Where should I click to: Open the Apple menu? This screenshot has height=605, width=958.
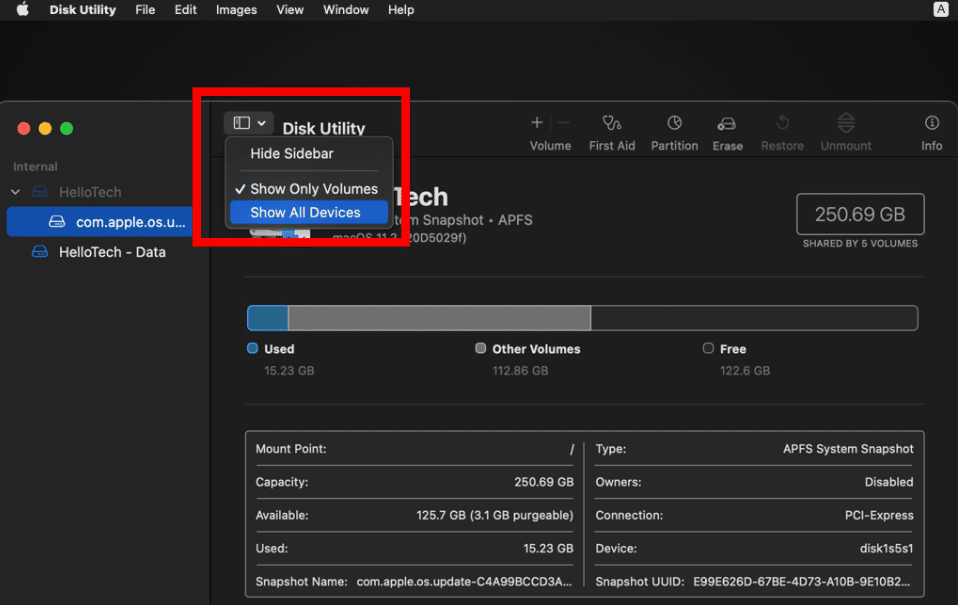(23, 10)
